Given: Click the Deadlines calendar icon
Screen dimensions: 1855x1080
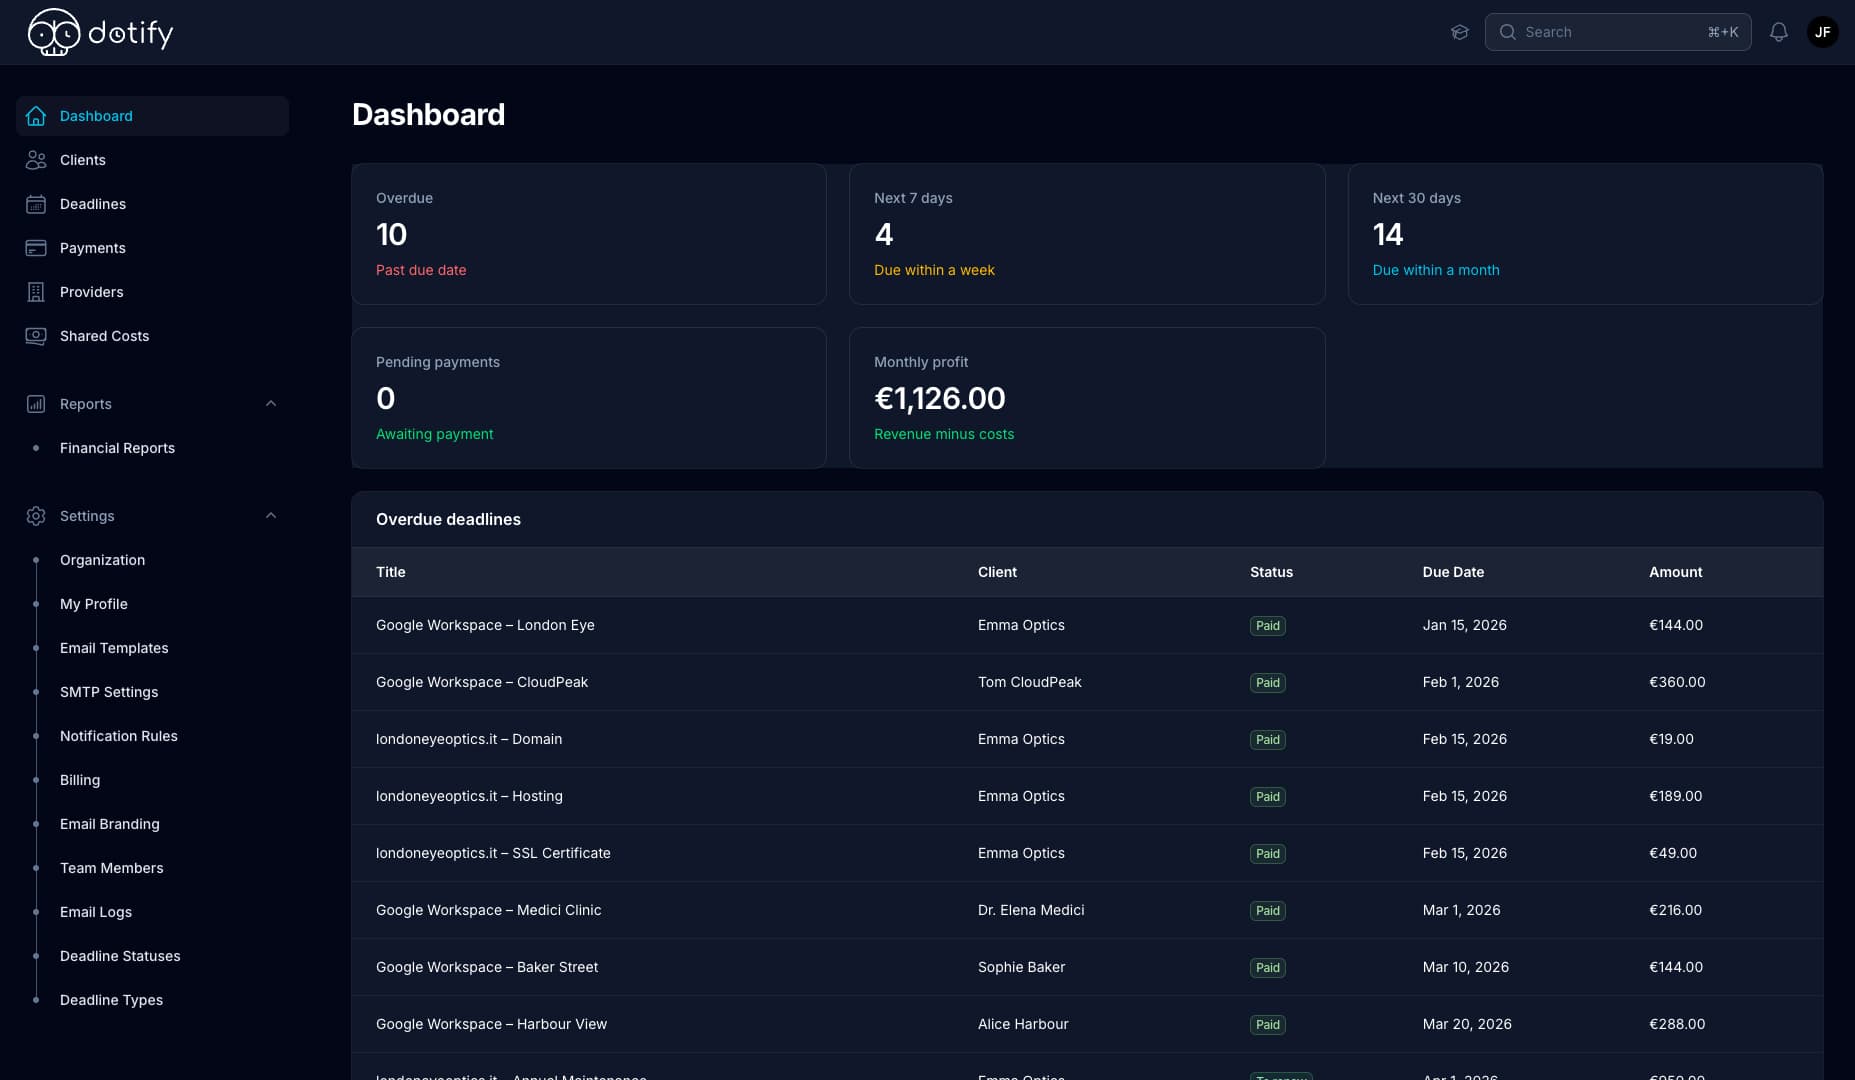Looking at the screenshot, I should 36,204.
